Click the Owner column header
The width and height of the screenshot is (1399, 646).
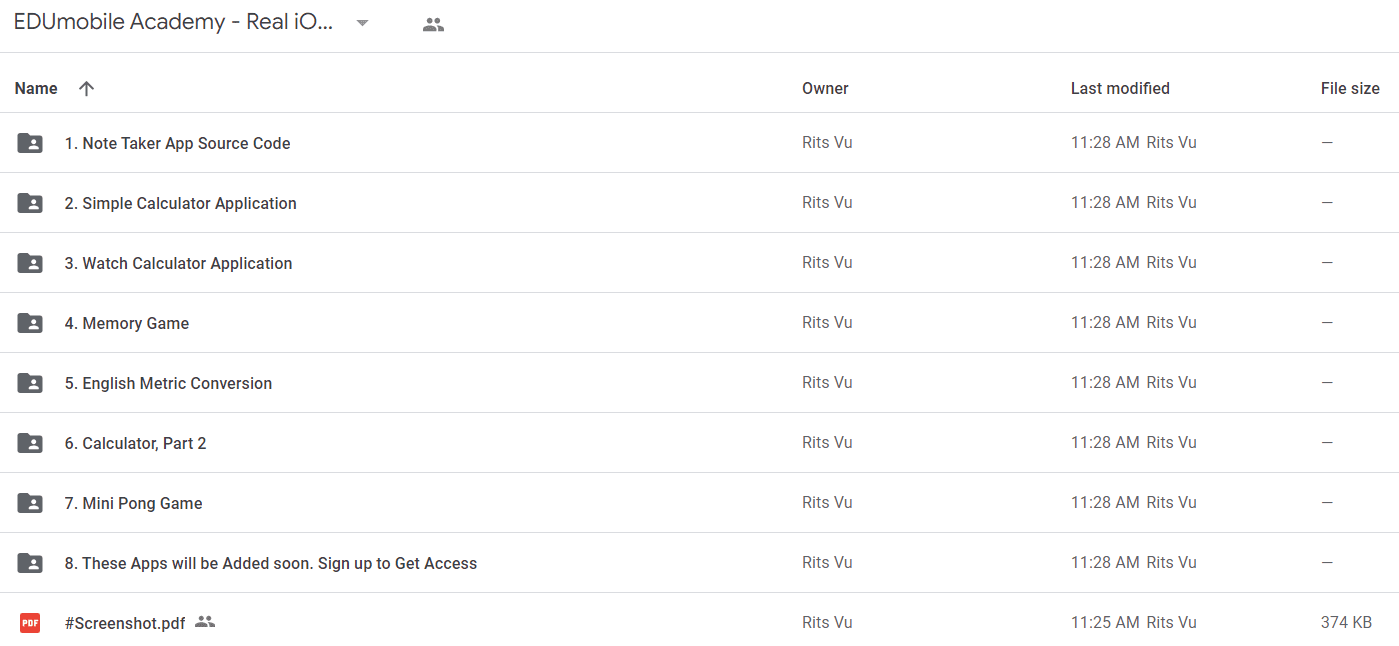click(825, 88)
